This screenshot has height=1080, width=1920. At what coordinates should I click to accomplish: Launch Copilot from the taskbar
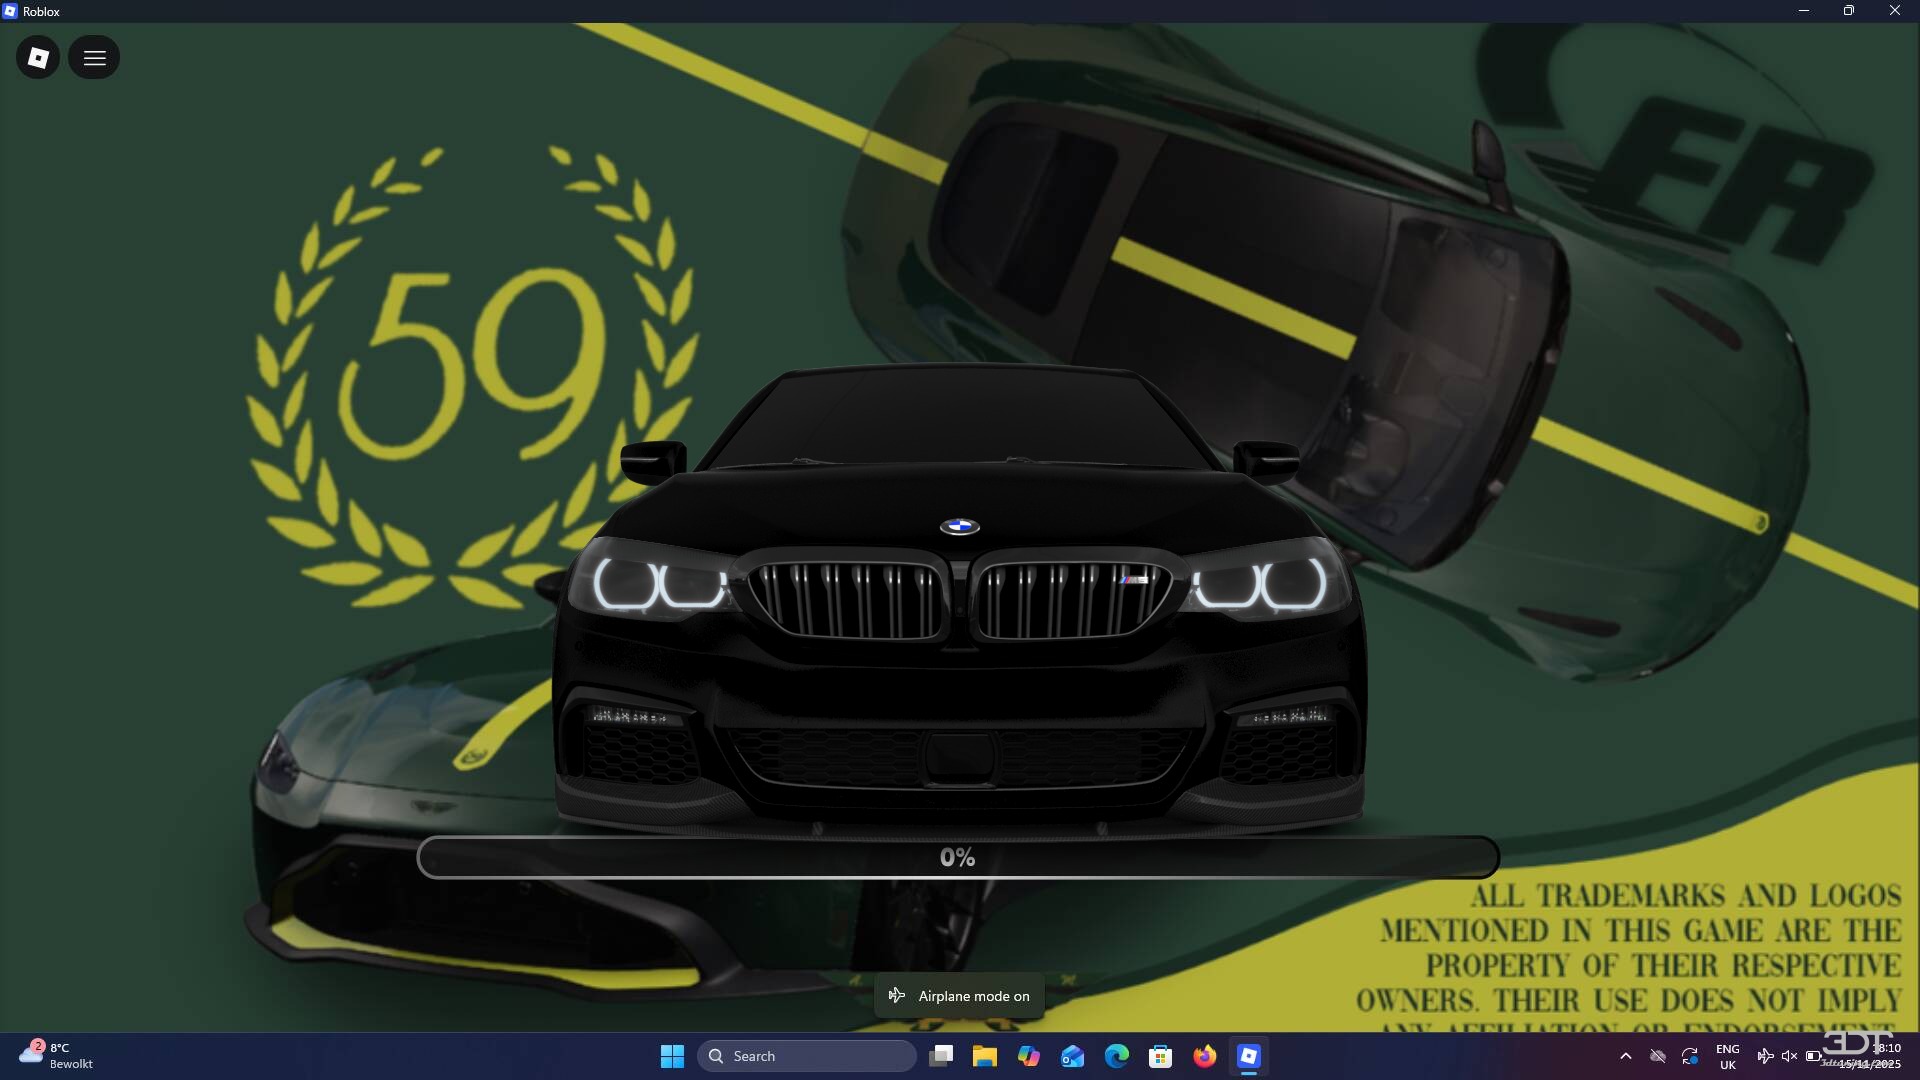1029,1056
